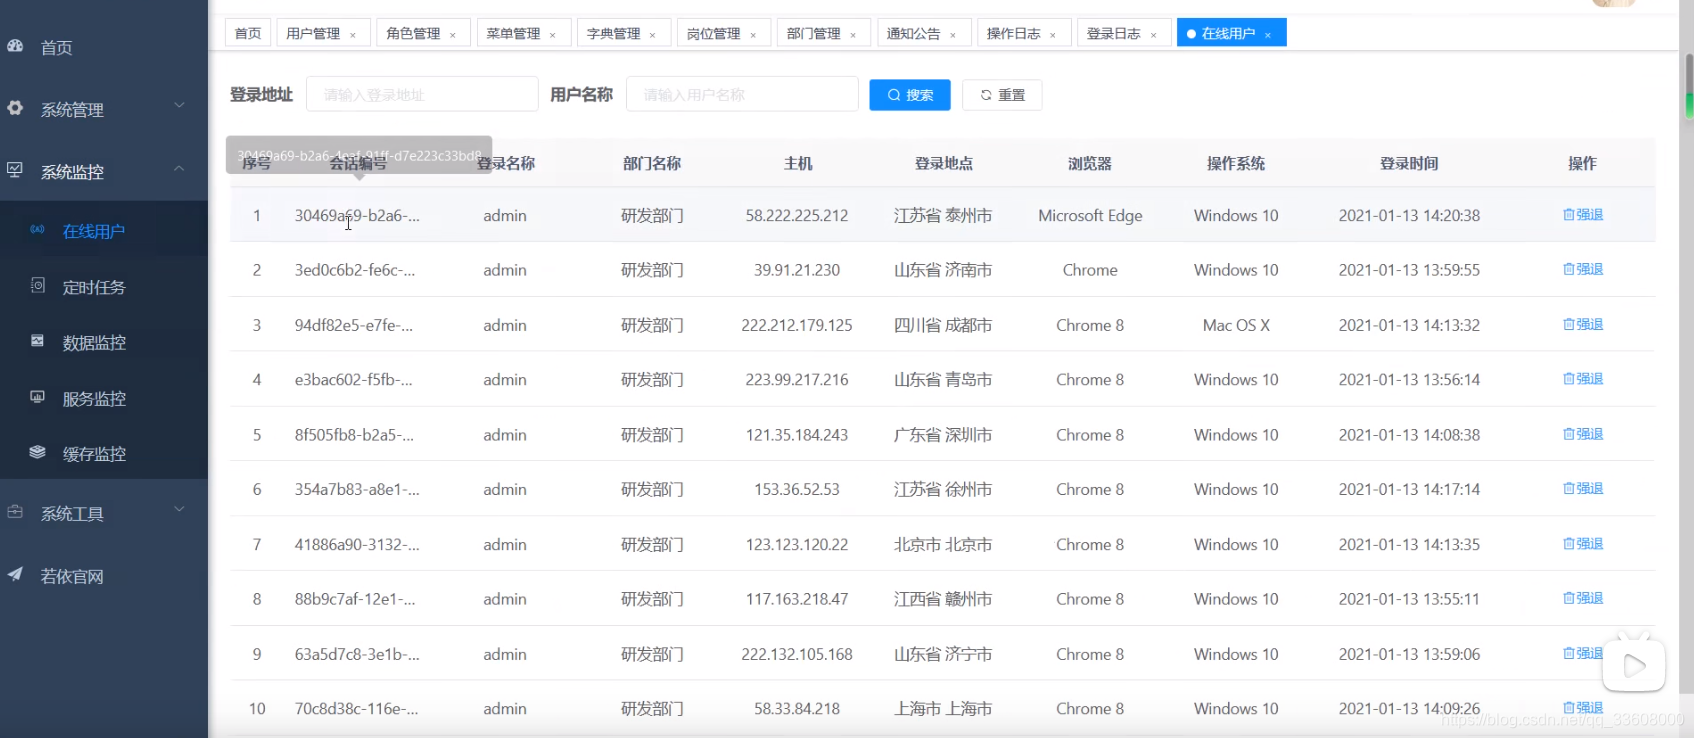Click the 浏览器 column header

pyautogui.click(x=1090, y=163)
